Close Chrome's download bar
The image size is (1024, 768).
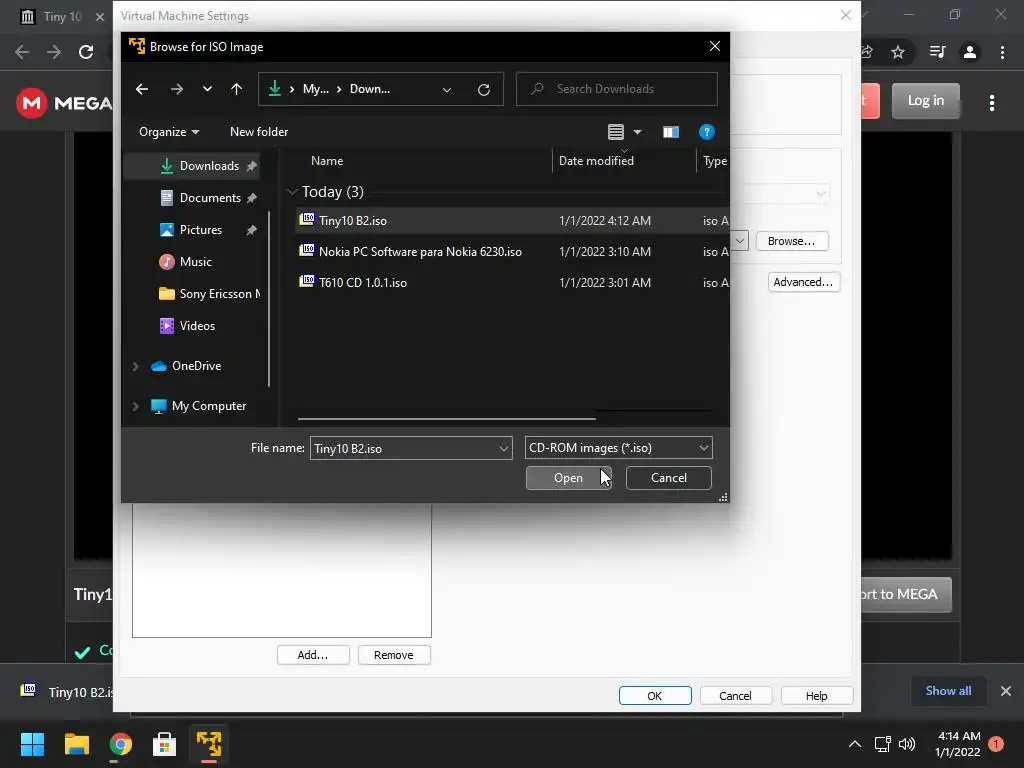1006,691
